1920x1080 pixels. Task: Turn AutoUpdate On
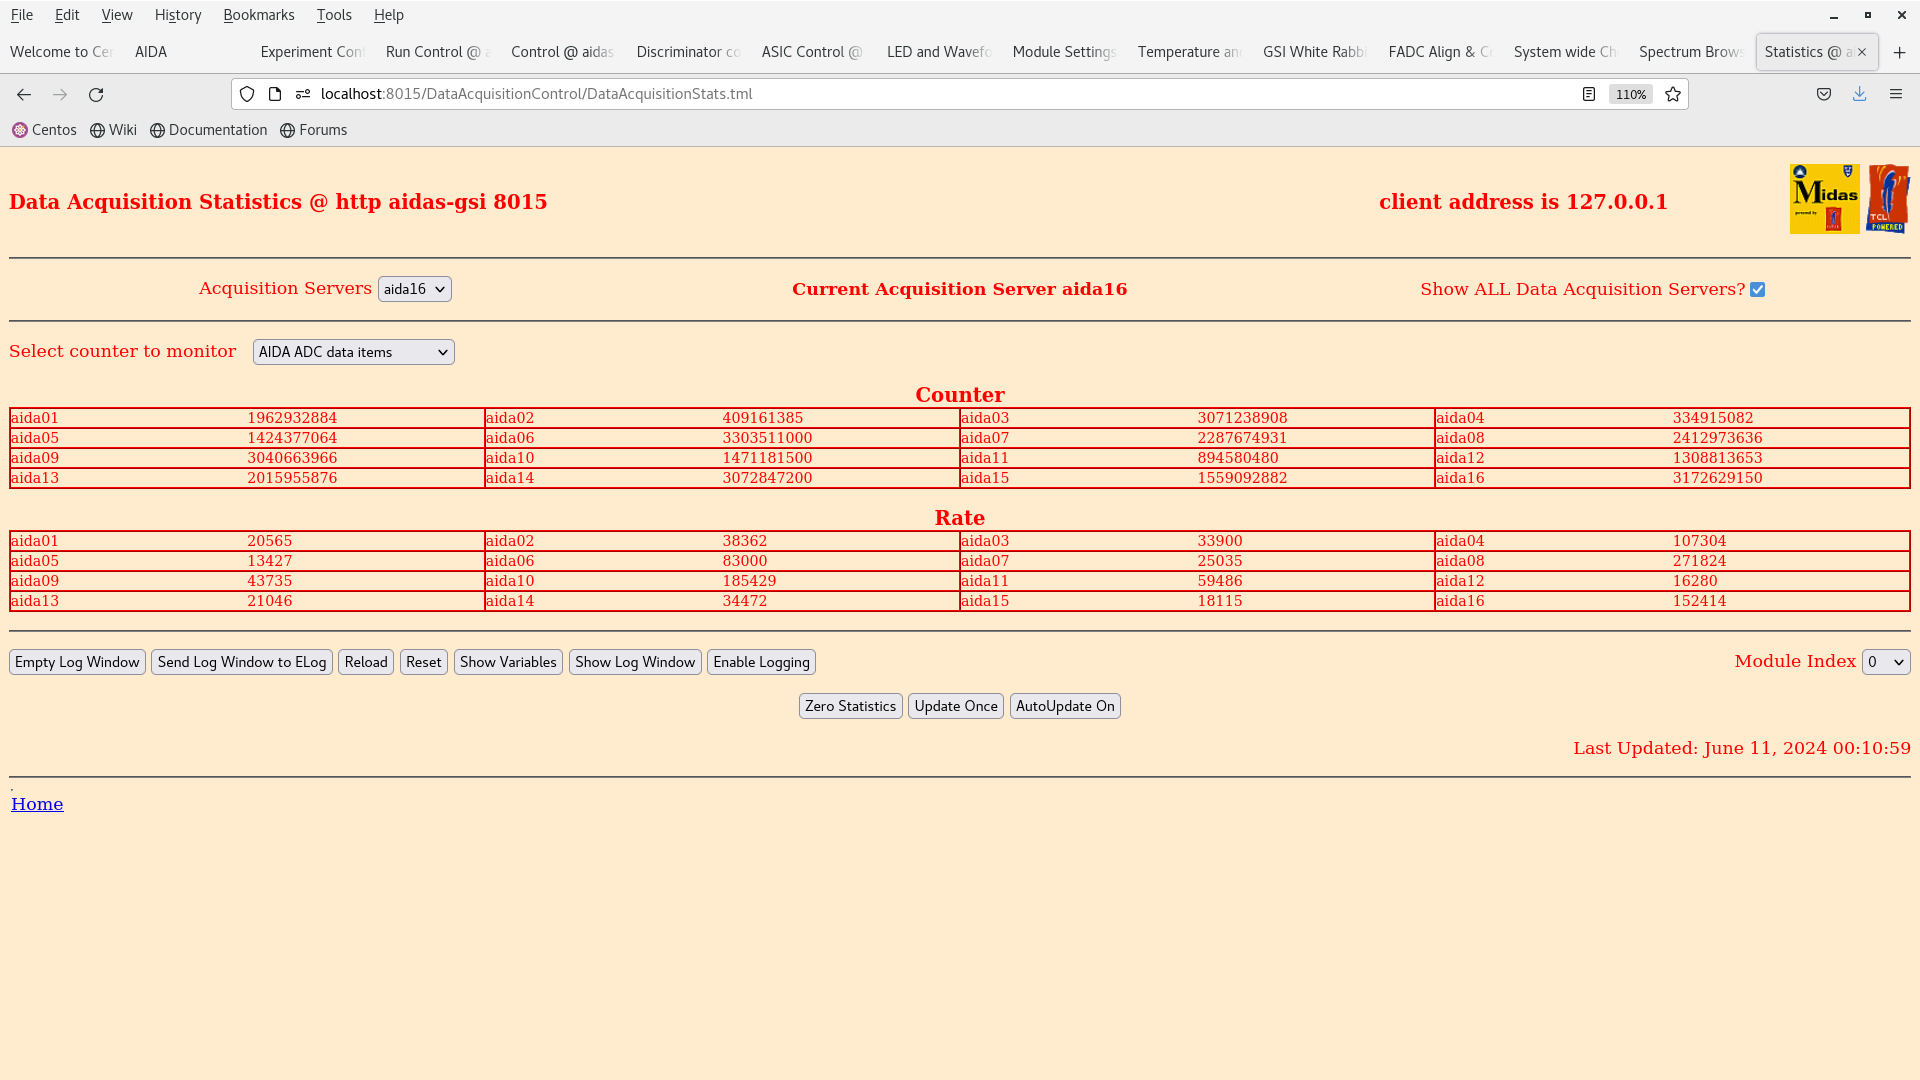(x=1064, y=706)
